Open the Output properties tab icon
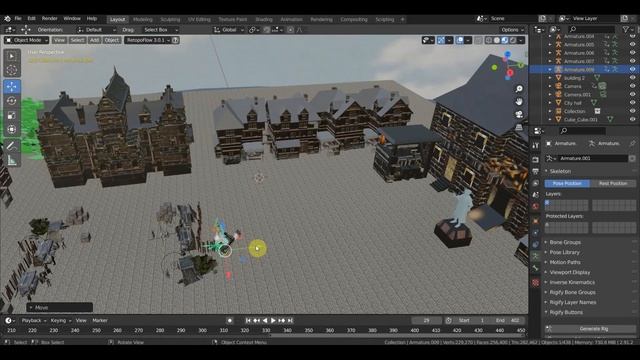640x360 pixels. 536,171
